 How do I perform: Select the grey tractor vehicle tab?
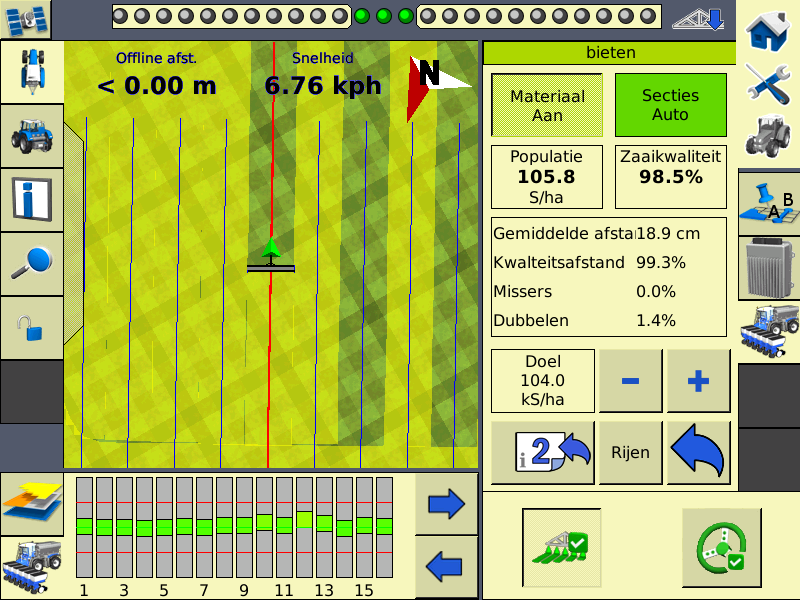(768, 136)
